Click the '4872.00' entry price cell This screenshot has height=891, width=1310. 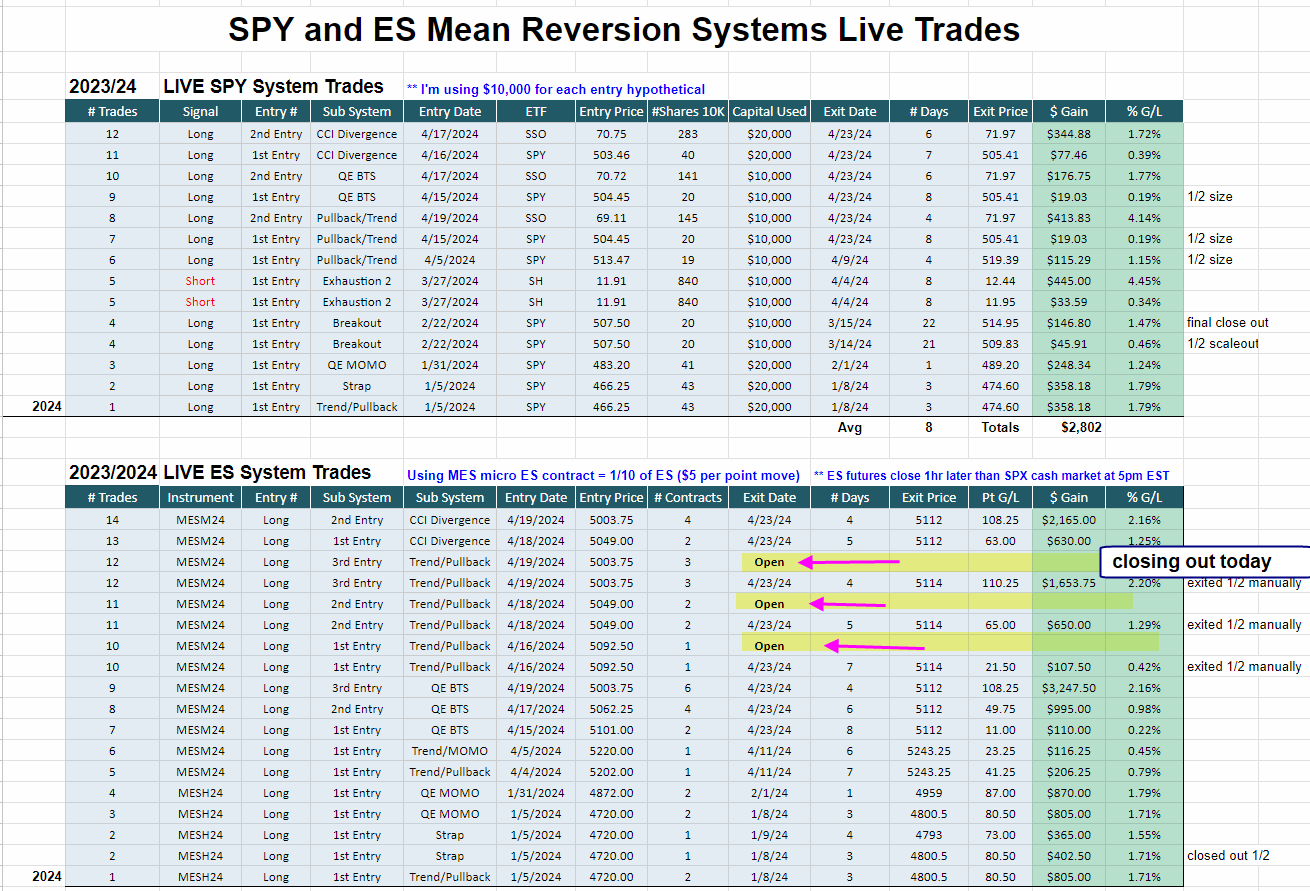(x=612, y=793)
